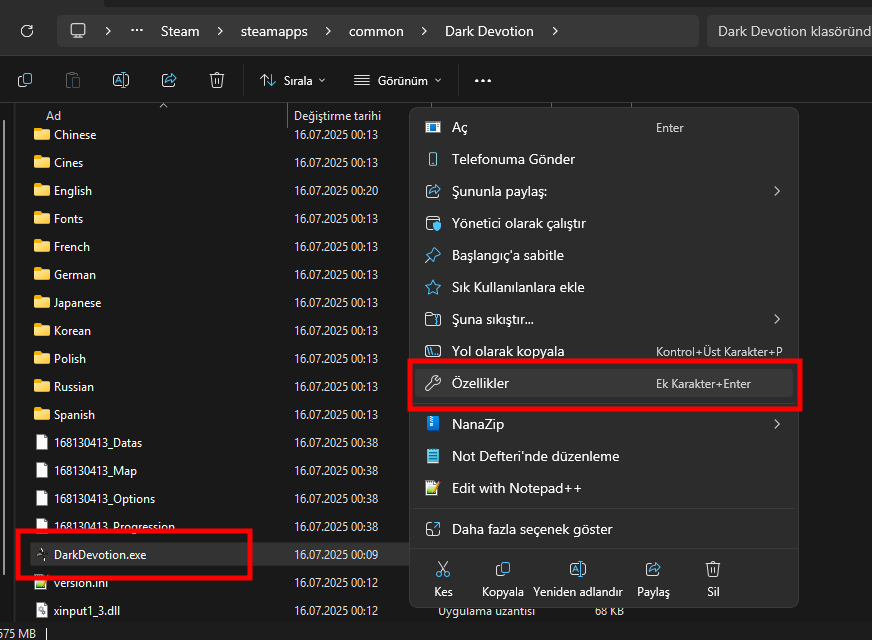The width and height of the screenshot is (872, 640).
Task: Click the This PC monitor icon in breadcrumb
Action: pyautogui.click(x=78, y=31)
